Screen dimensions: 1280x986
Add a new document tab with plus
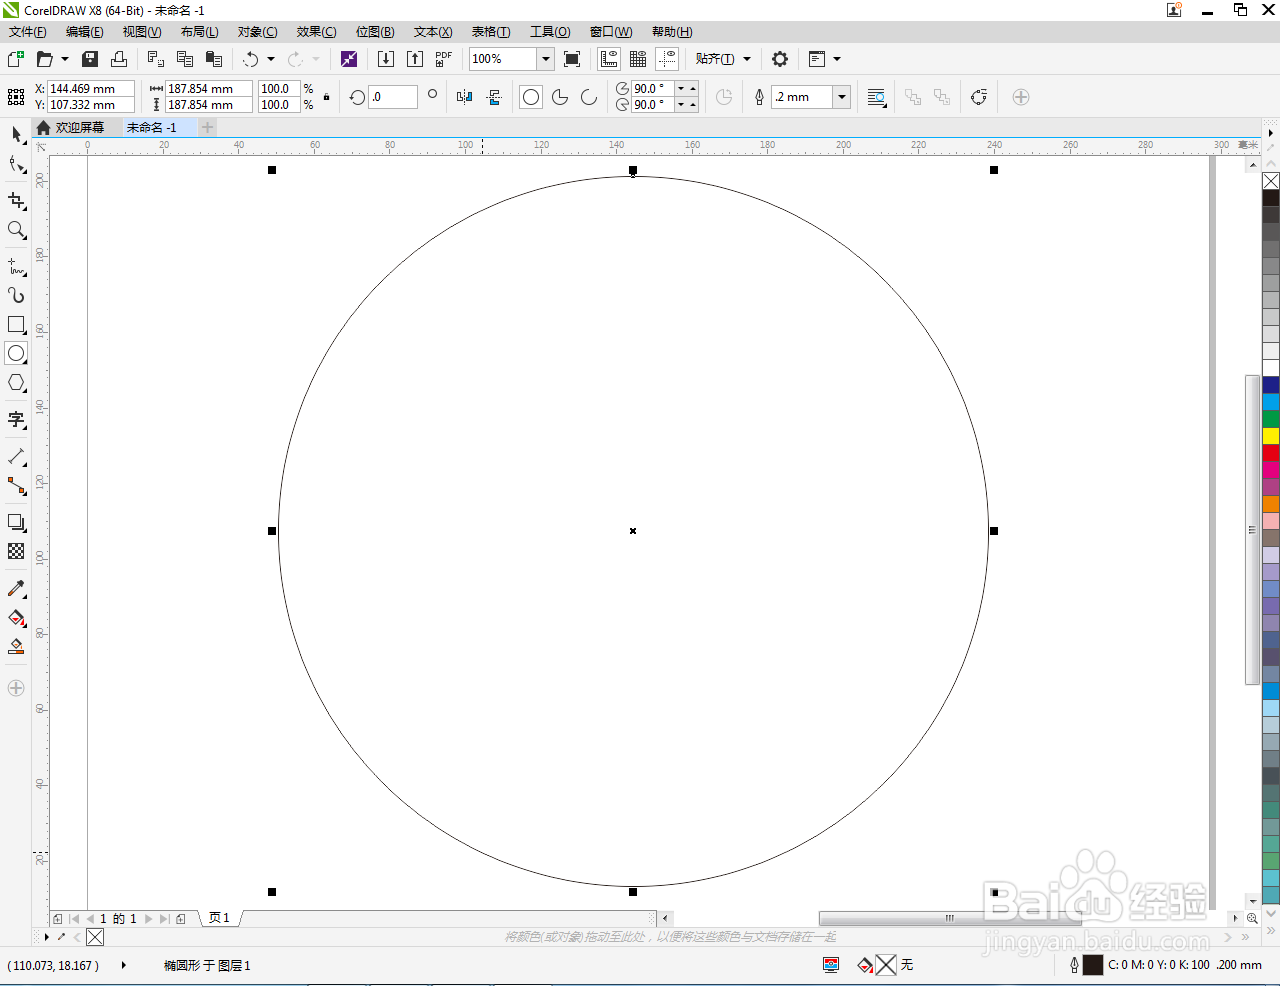(x=207, y=127)
